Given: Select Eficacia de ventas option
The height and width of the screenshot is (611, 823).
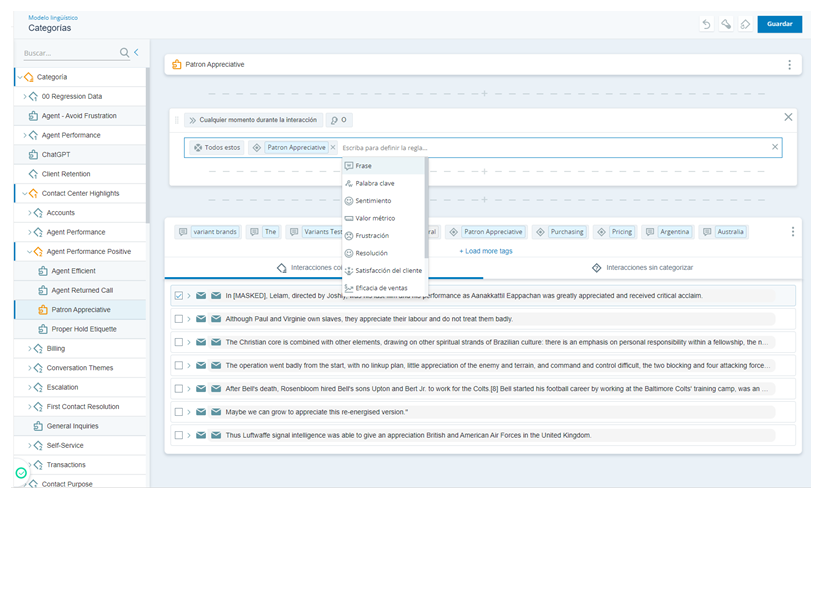Looking at the screenshot, I should [383, 288].
